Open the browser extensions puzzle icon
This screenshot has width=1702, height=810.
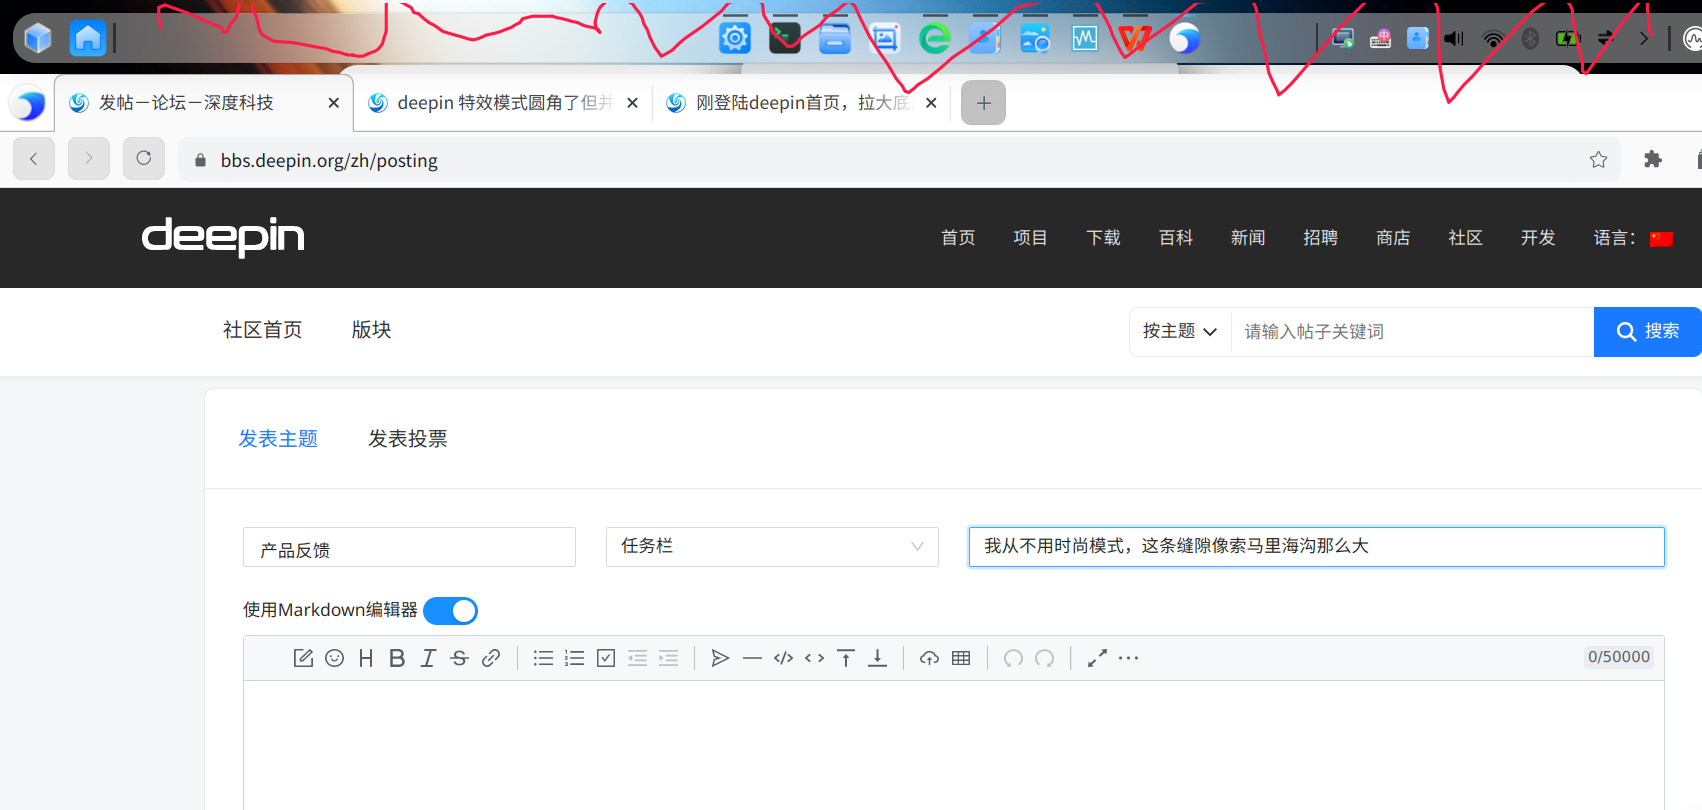coord(1653,160)
